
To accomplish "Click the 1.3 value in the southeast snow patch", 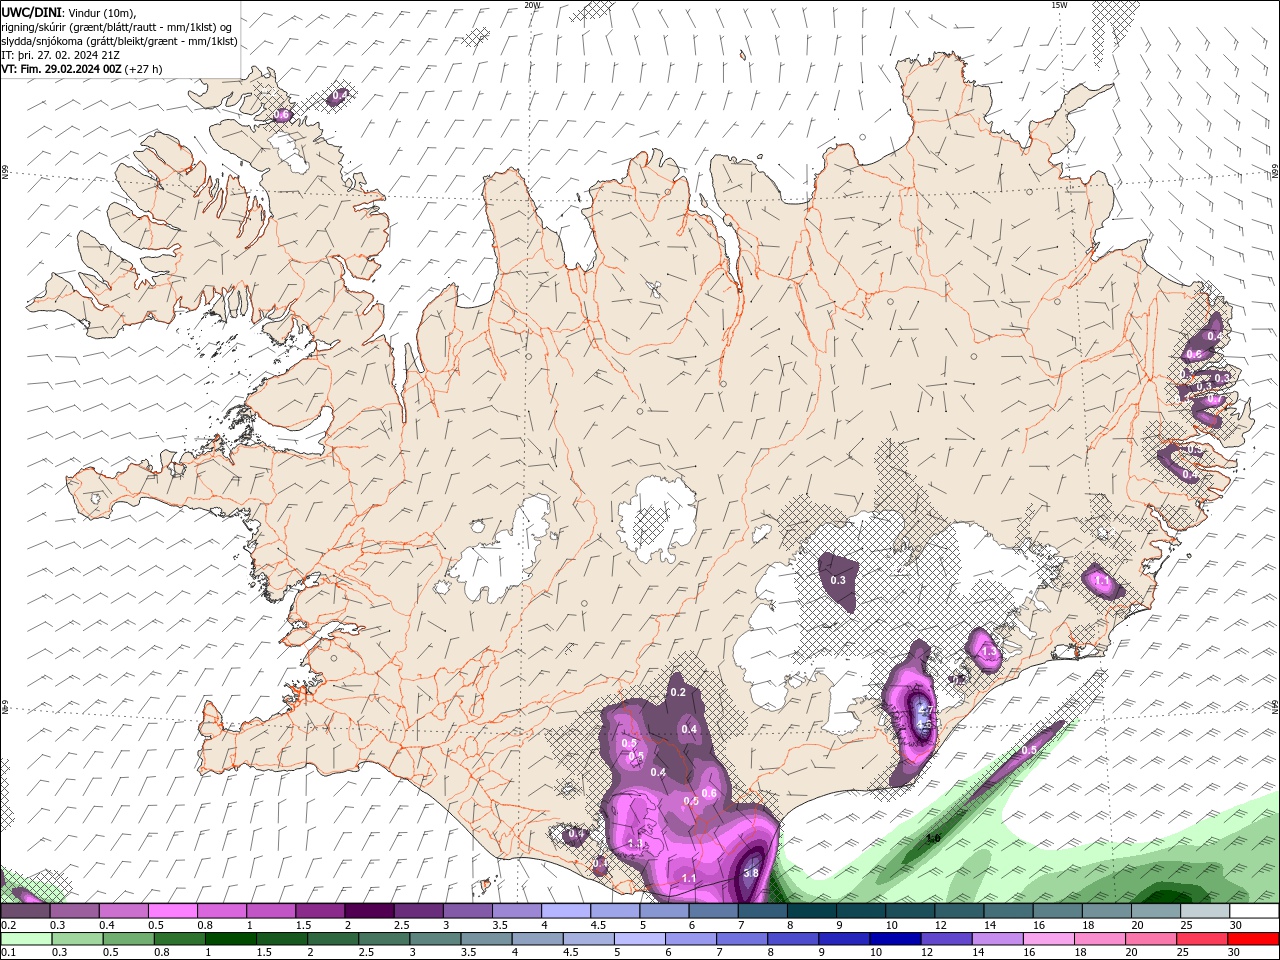I will tap(988, 651).
